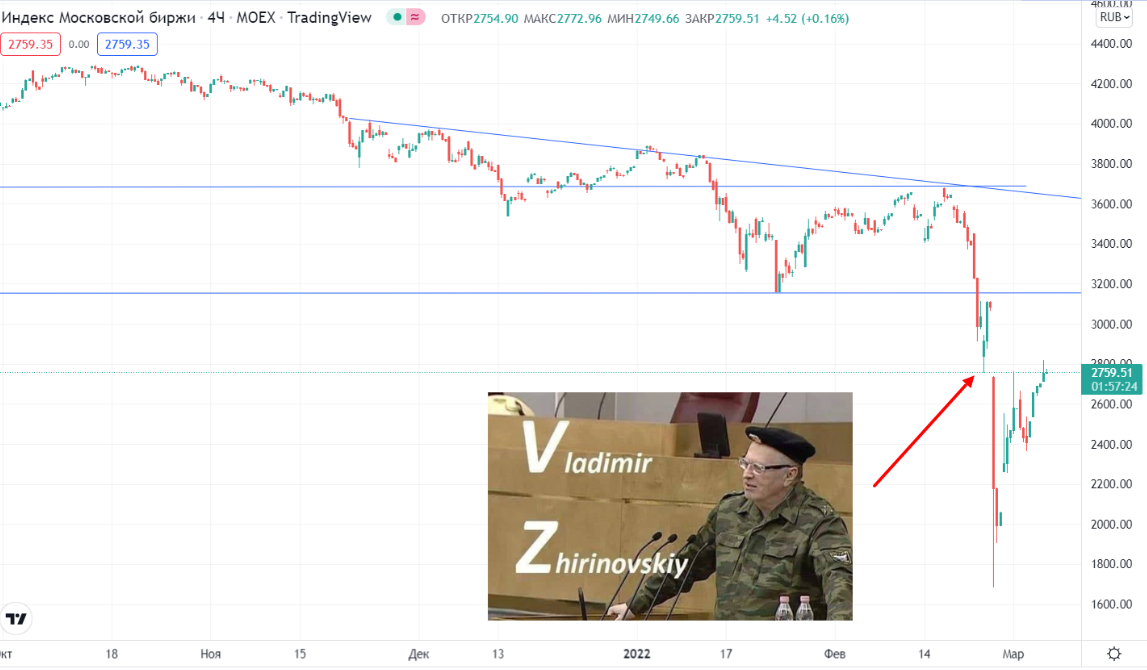
Task: Click the blue buy price 2759.35
Action: pyautogui.click(x=127, y=45)
